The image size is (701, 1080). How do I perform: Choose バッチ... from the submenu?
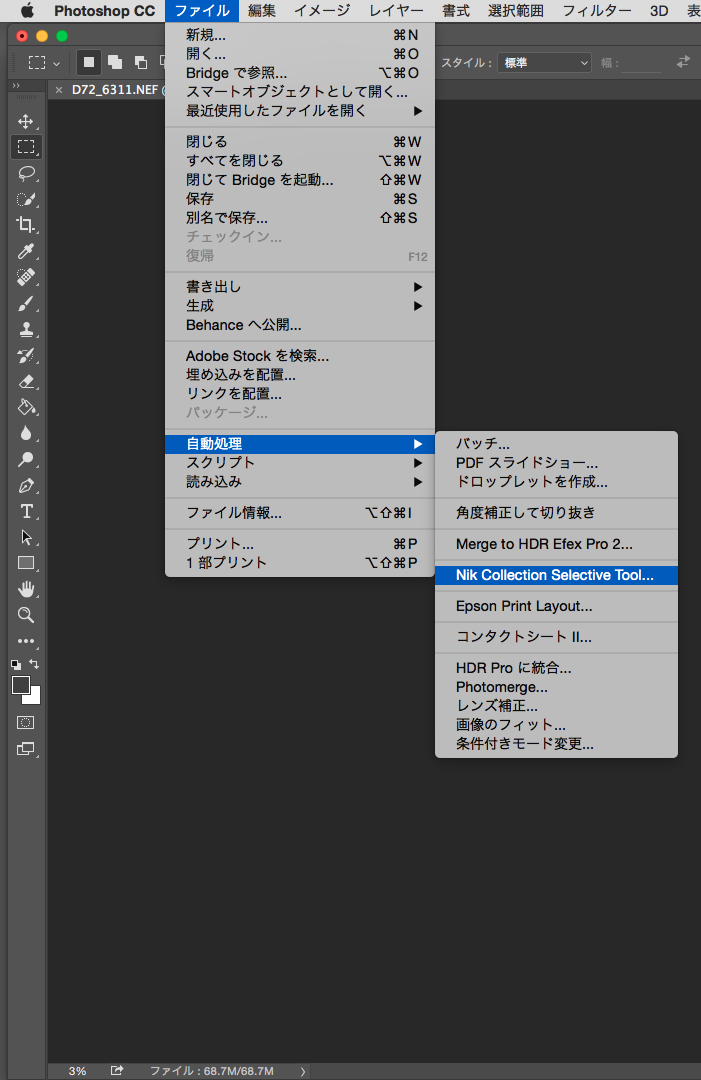point(556,444)
